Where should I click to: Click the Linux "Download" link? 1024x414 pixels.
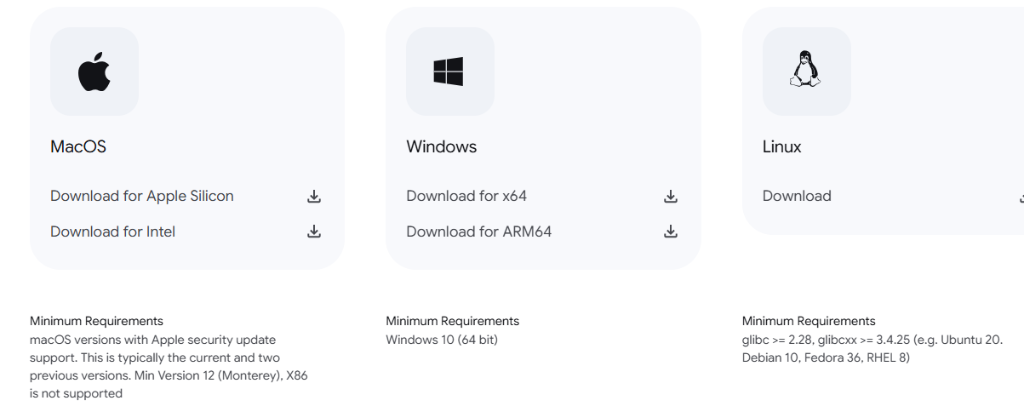pos(797,196)
